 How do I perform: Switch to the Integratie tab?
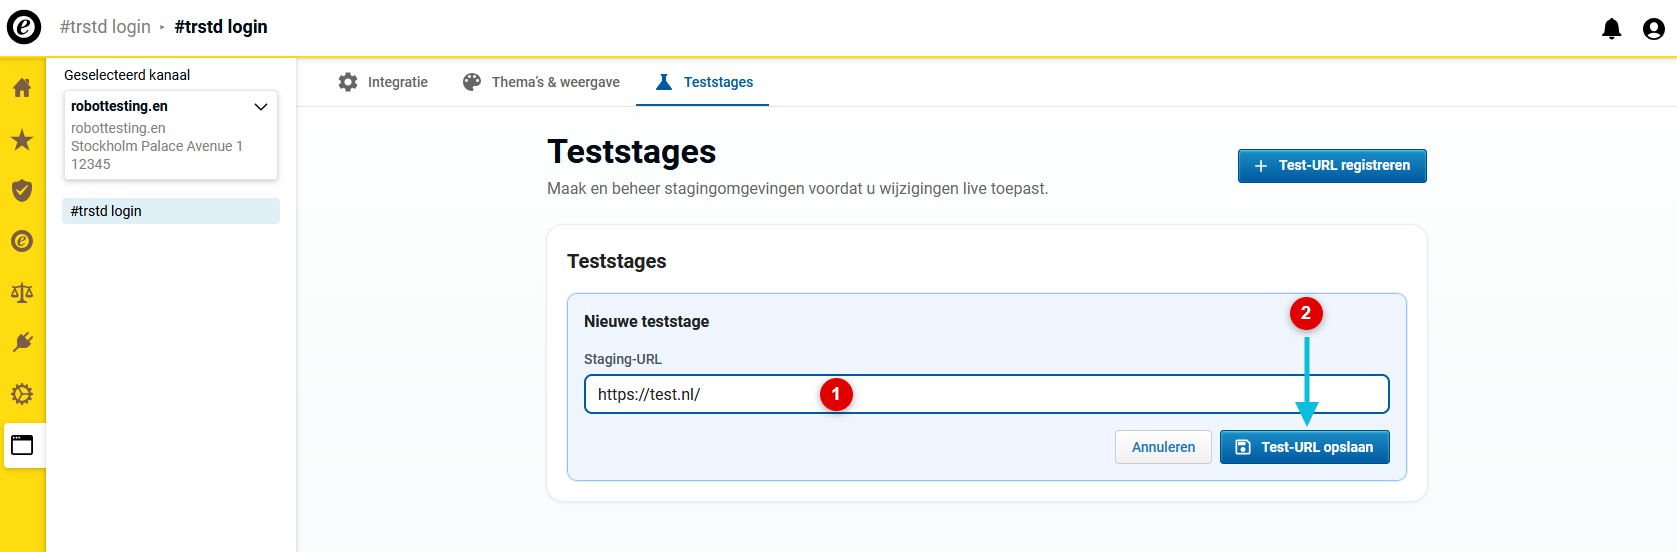point(384,82)
